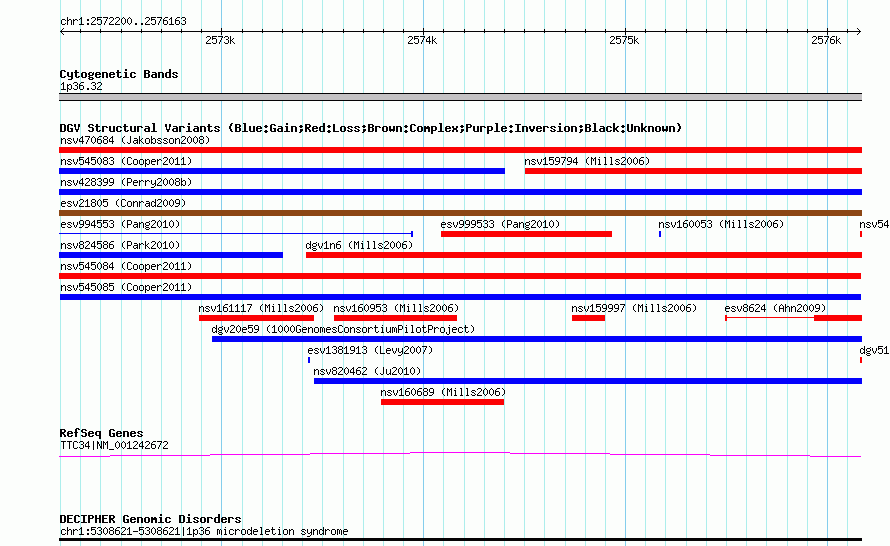Select the nsv545085 (Cooper2011) blue bar
The width and height of the screenshot is (890, 546).
click(460, 297)
